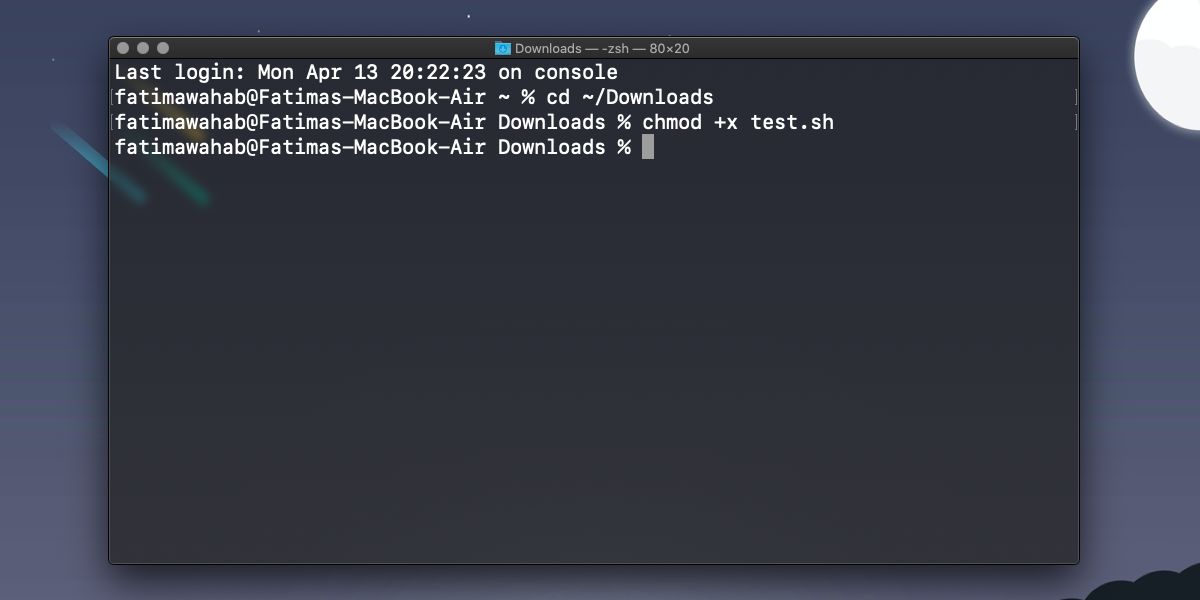
Task: Click the right bracket mark beside cd command
Action: (x=1076, y=97)
